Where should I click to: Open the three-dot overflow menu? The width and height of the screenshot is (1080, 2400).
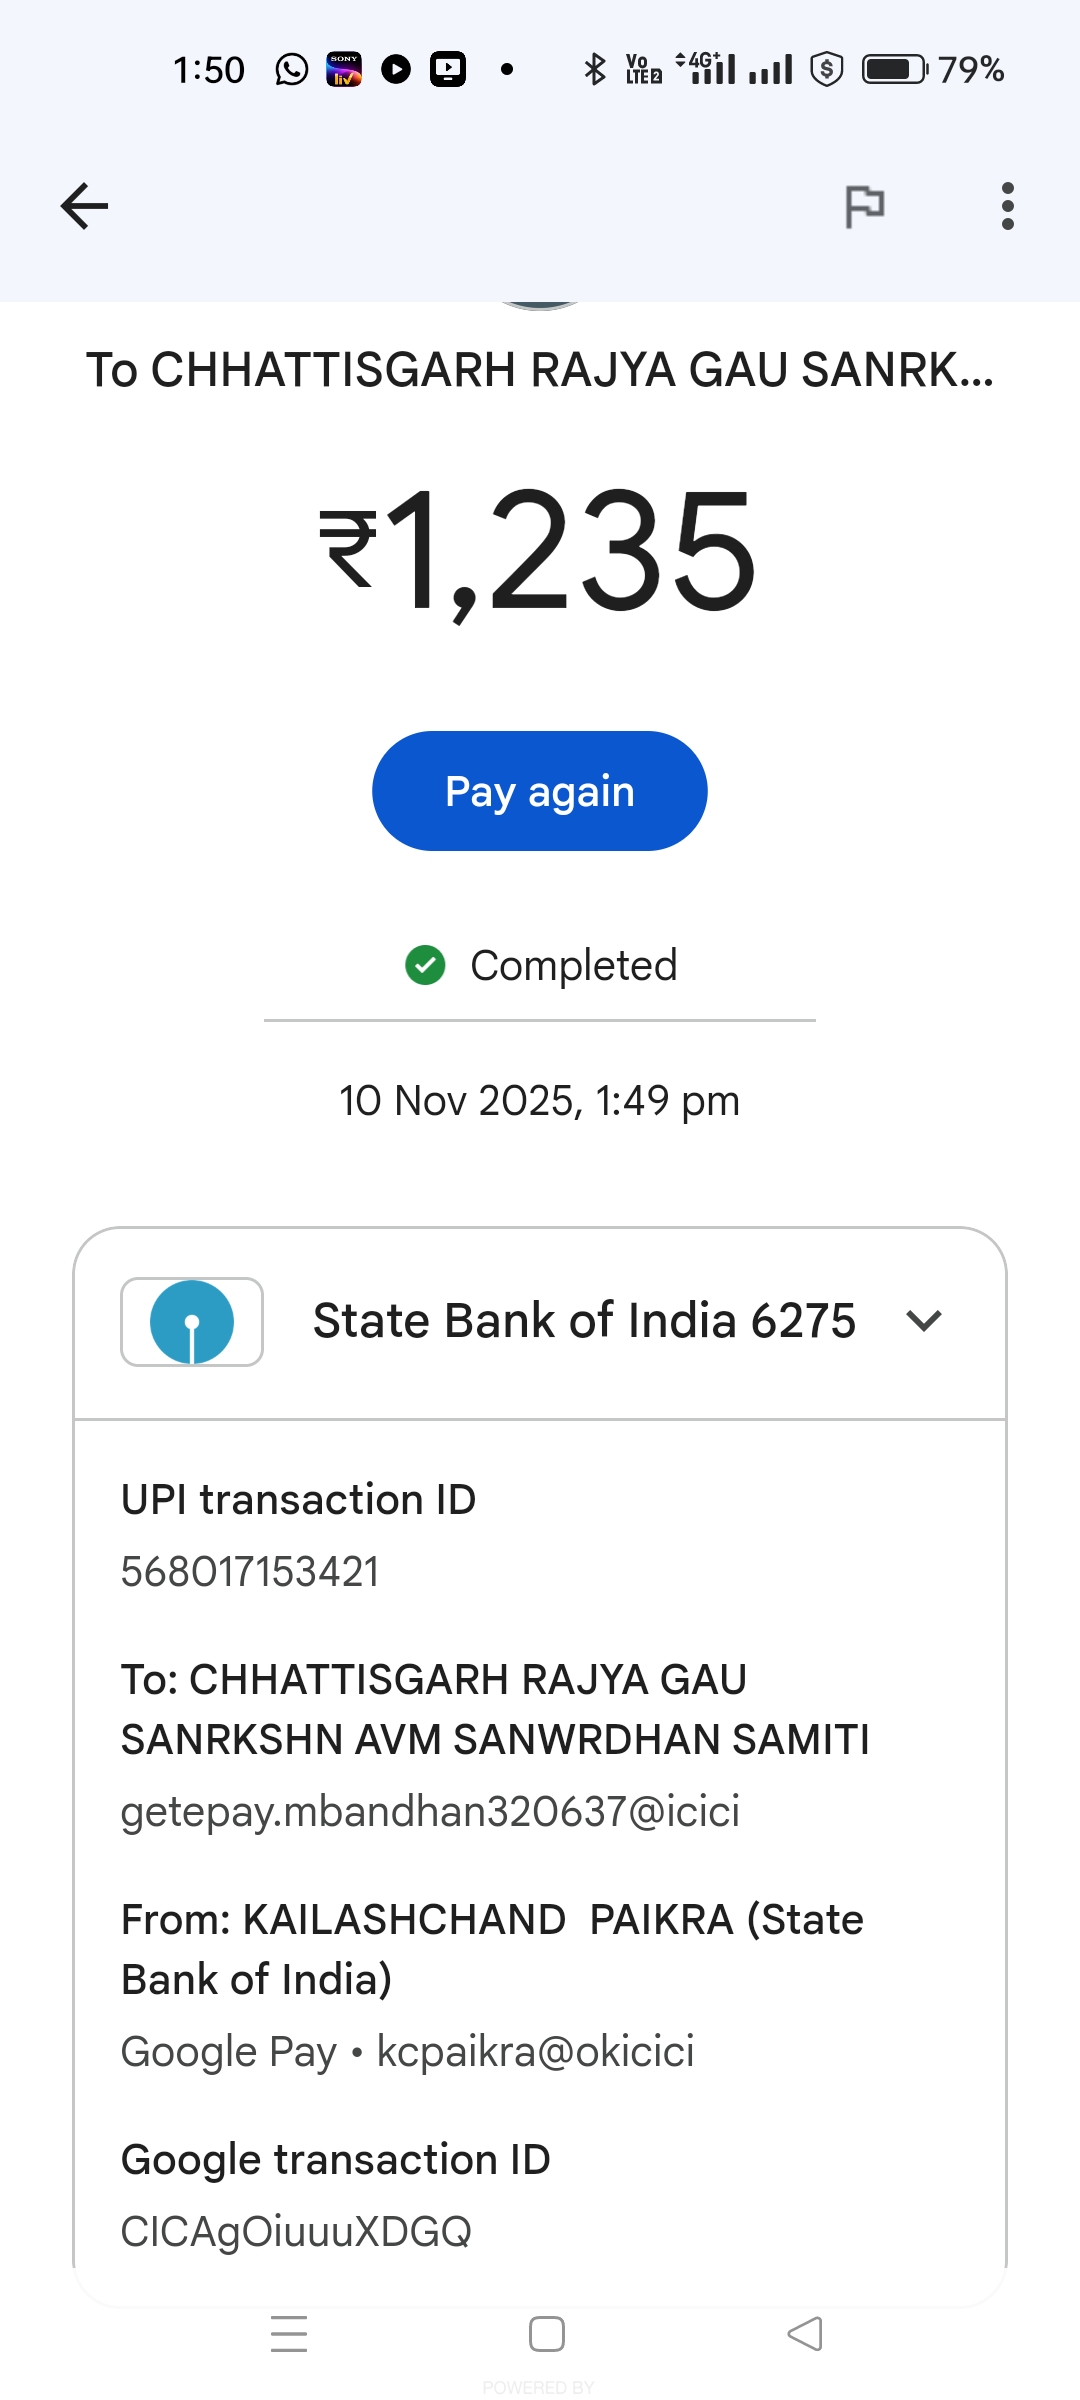pos(1007,207)
